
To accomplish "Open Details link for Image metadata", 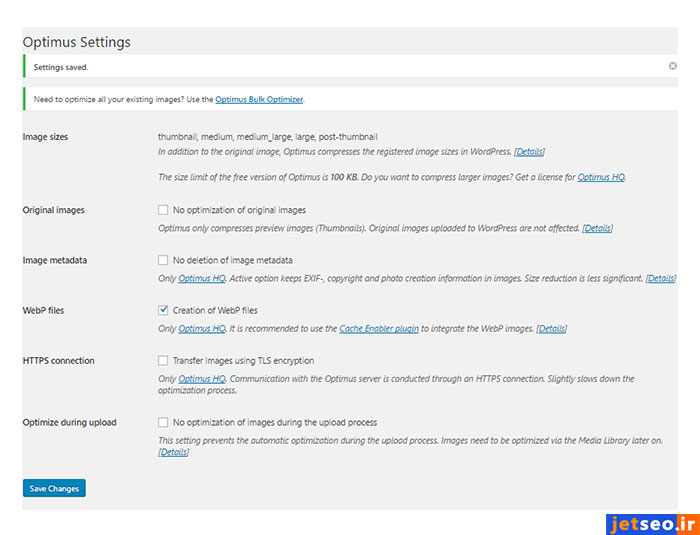I will tap(660, 278).
